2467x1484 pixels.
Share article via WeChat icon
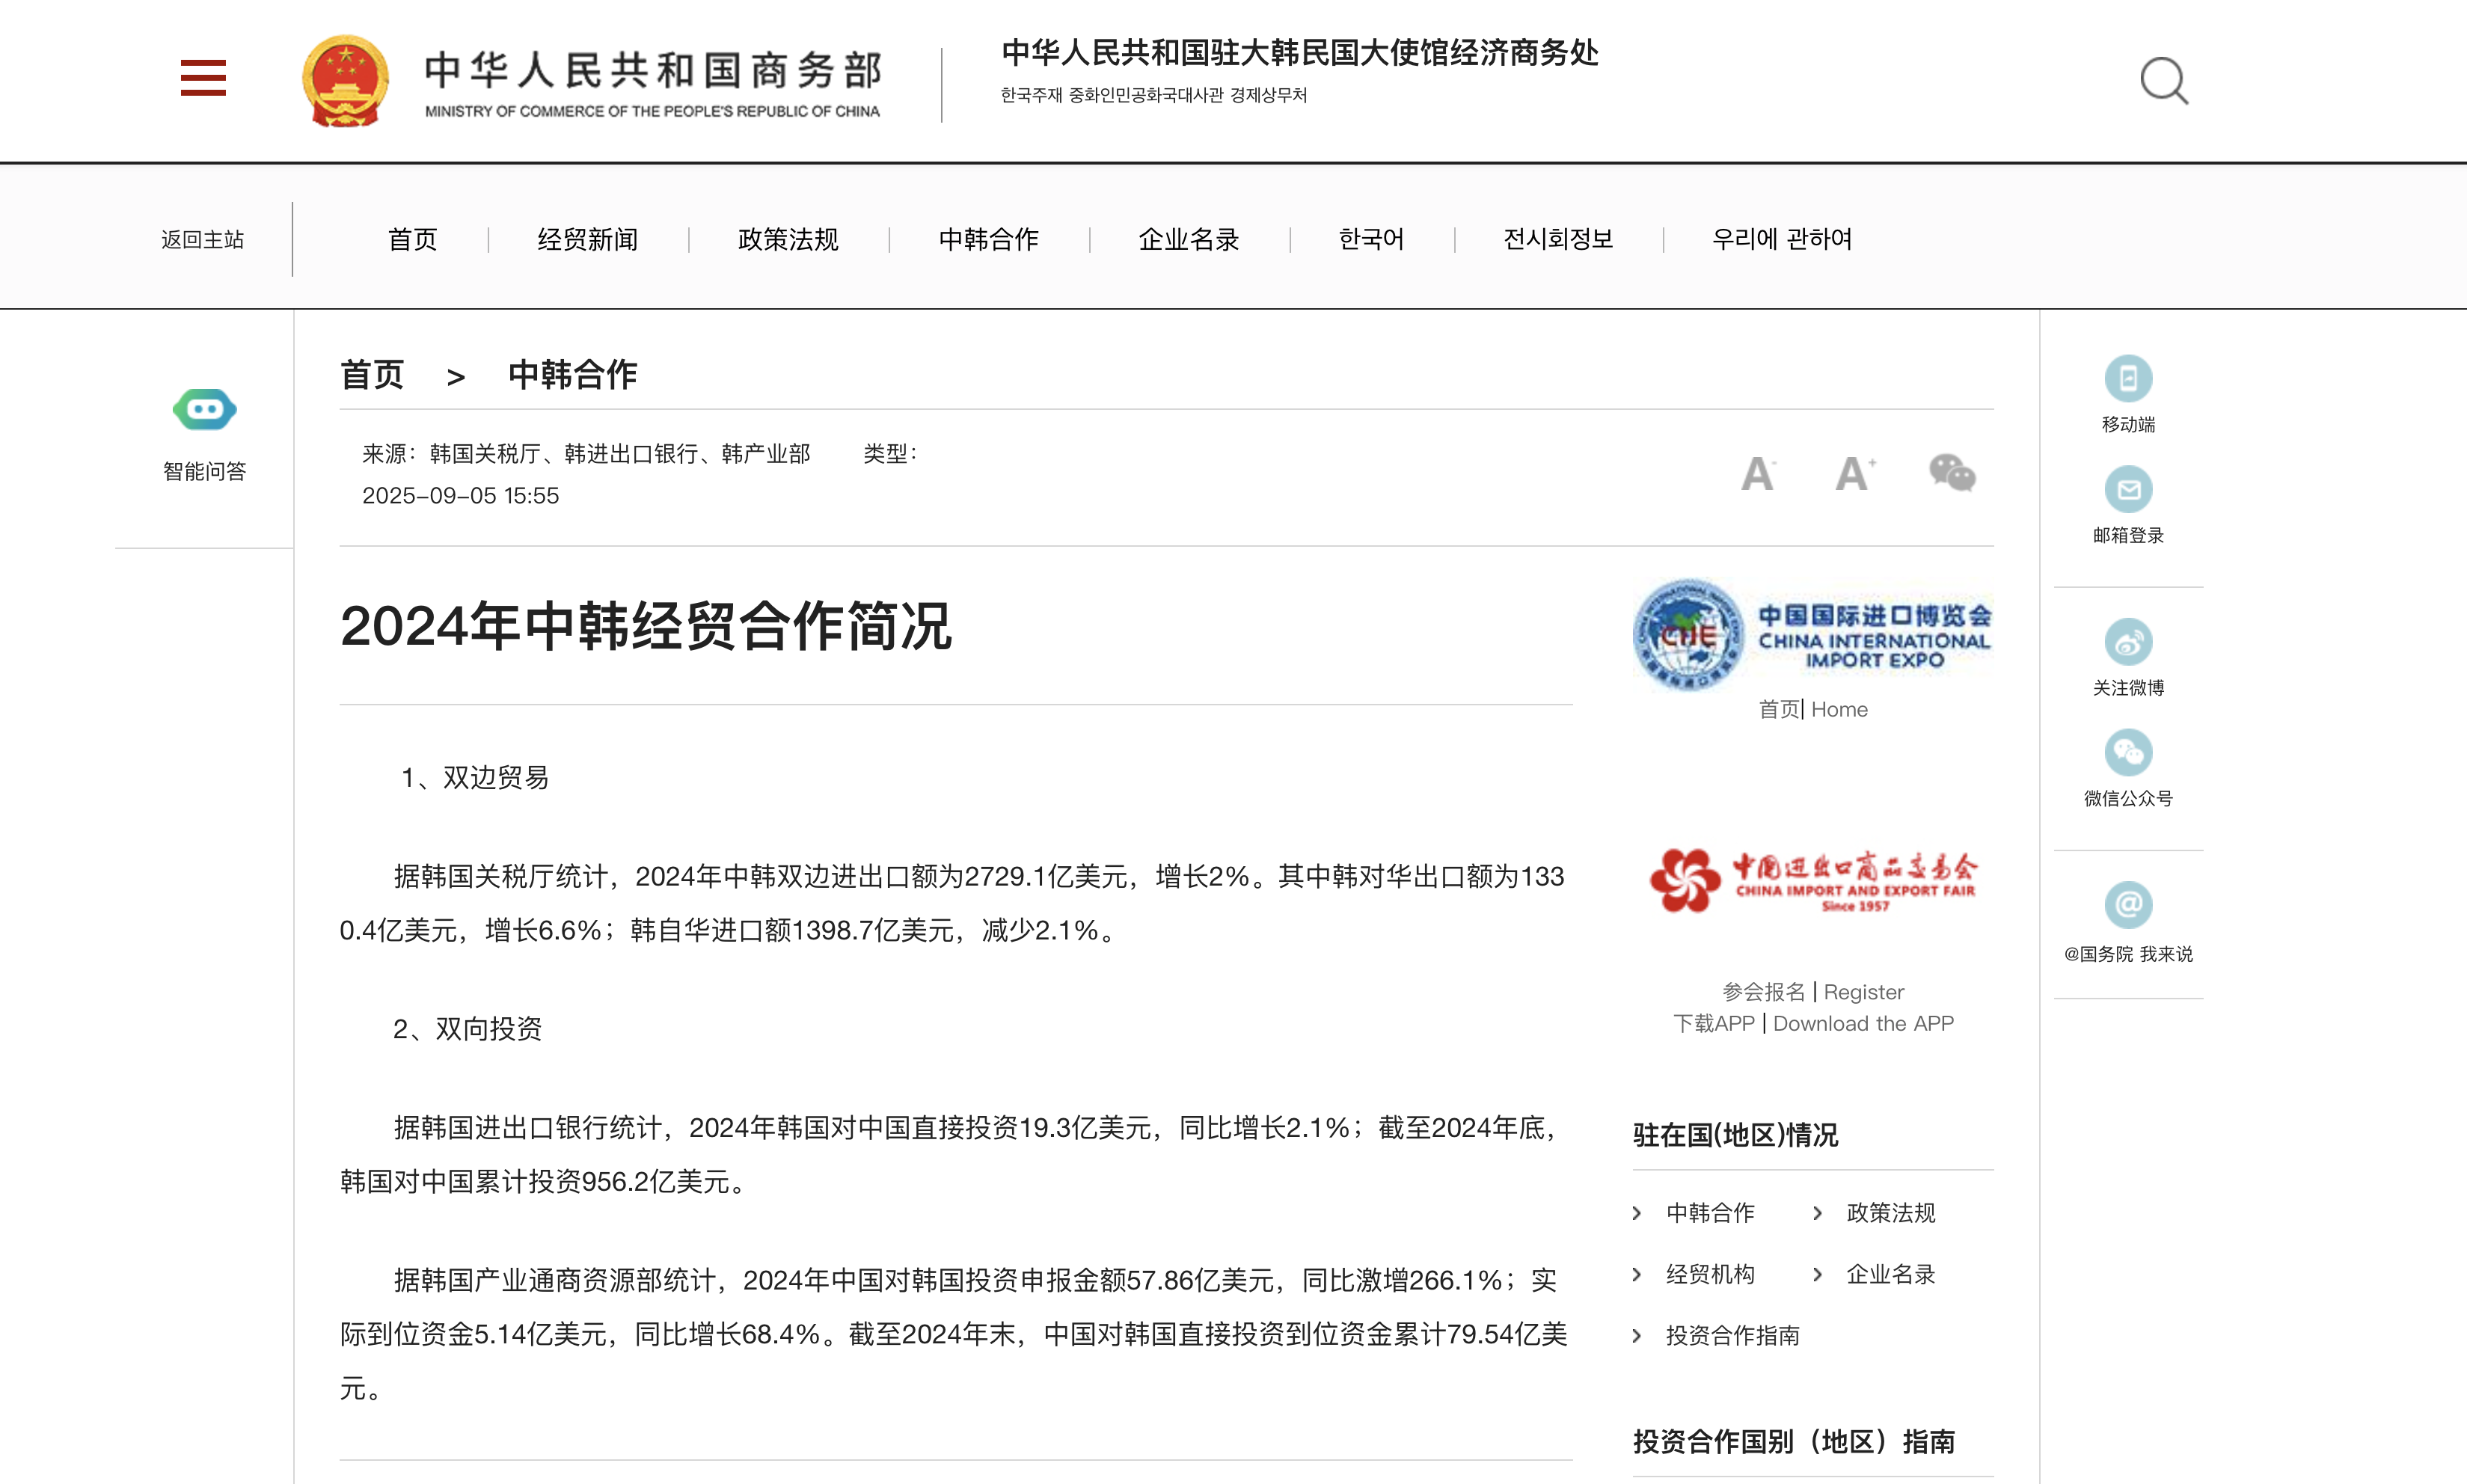pyautogui.click(x=1952, y=472)
